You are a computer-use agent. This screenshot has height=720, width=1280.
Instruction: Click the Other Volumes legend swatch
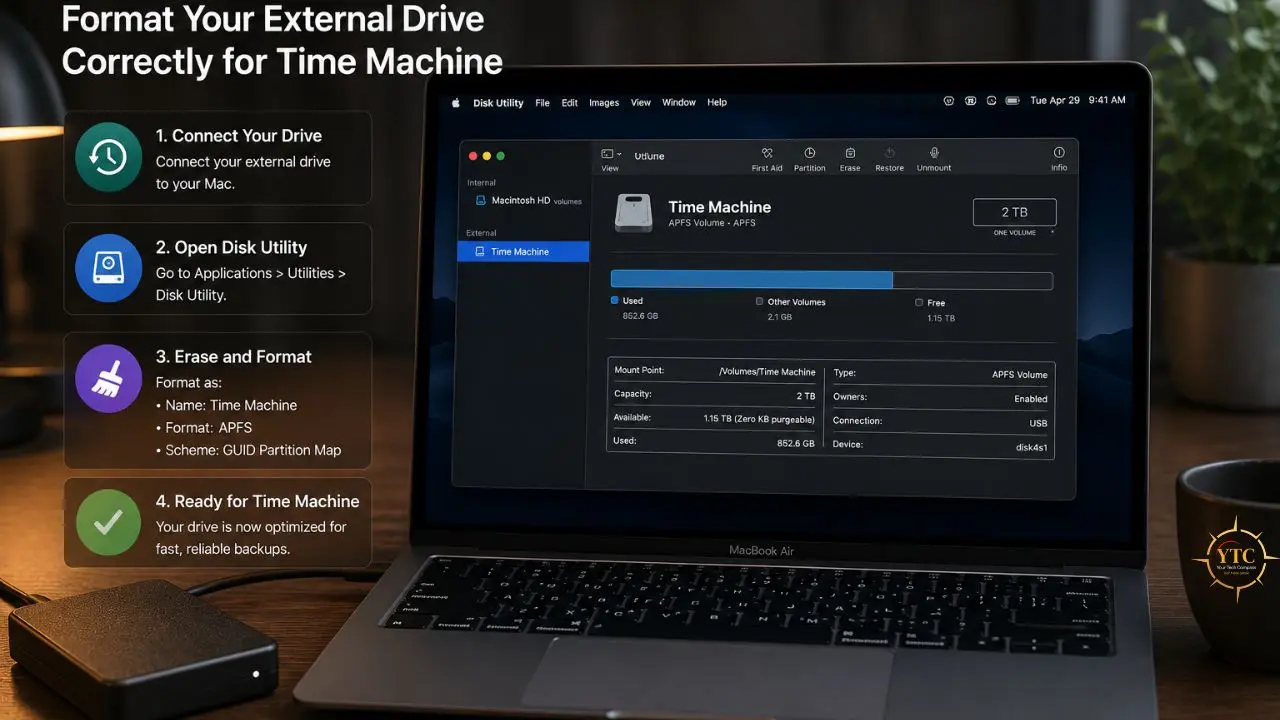click(760, 301)
